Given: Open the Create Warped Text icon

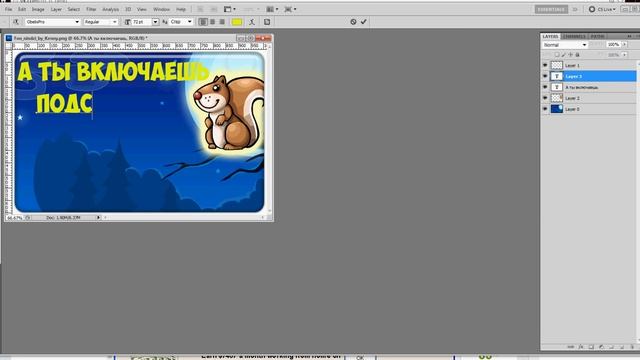Looking at the screenshot, I should pyautogui.click(x=252, y=22).
